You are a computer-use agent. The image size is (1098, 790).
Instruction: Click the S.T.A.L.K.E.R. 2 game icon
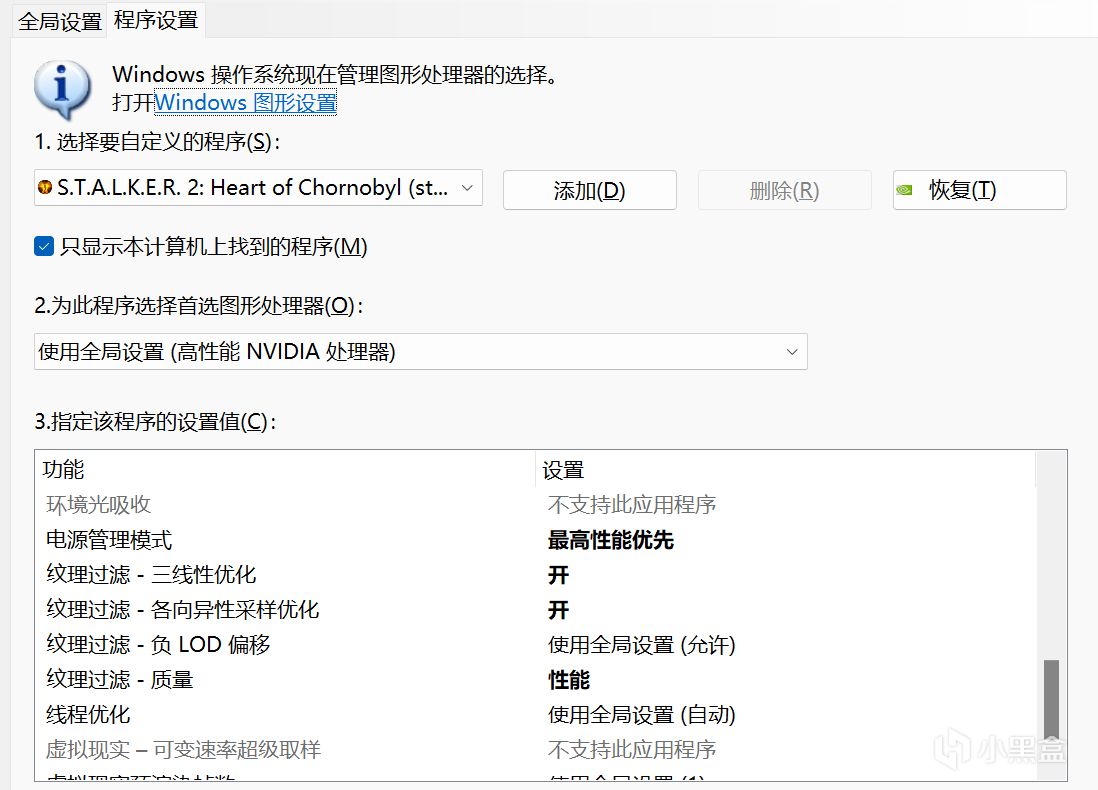[x=45, y=188]
